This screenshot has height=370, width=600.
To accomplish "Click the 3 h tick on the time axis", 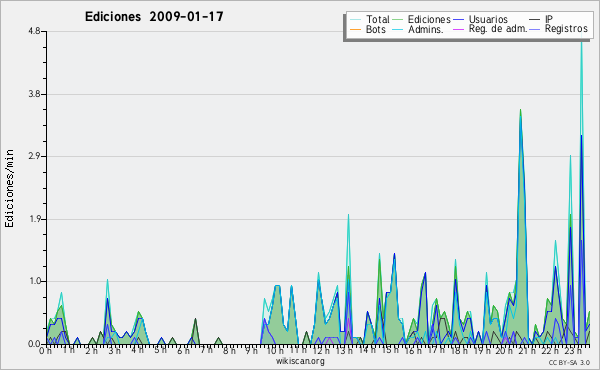I will pyautogui.click(x=114, y=350).
